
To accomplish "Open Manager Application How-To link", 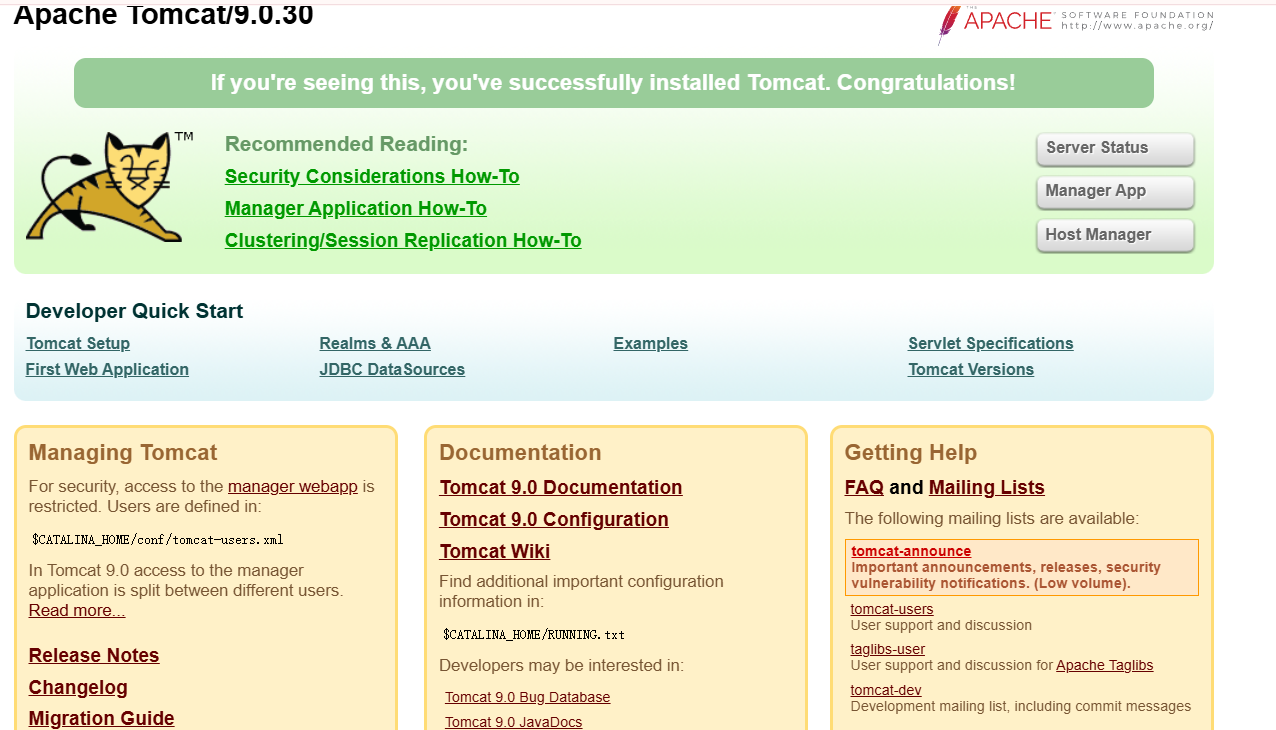I will pyautogui.click(x=356, y=209).
